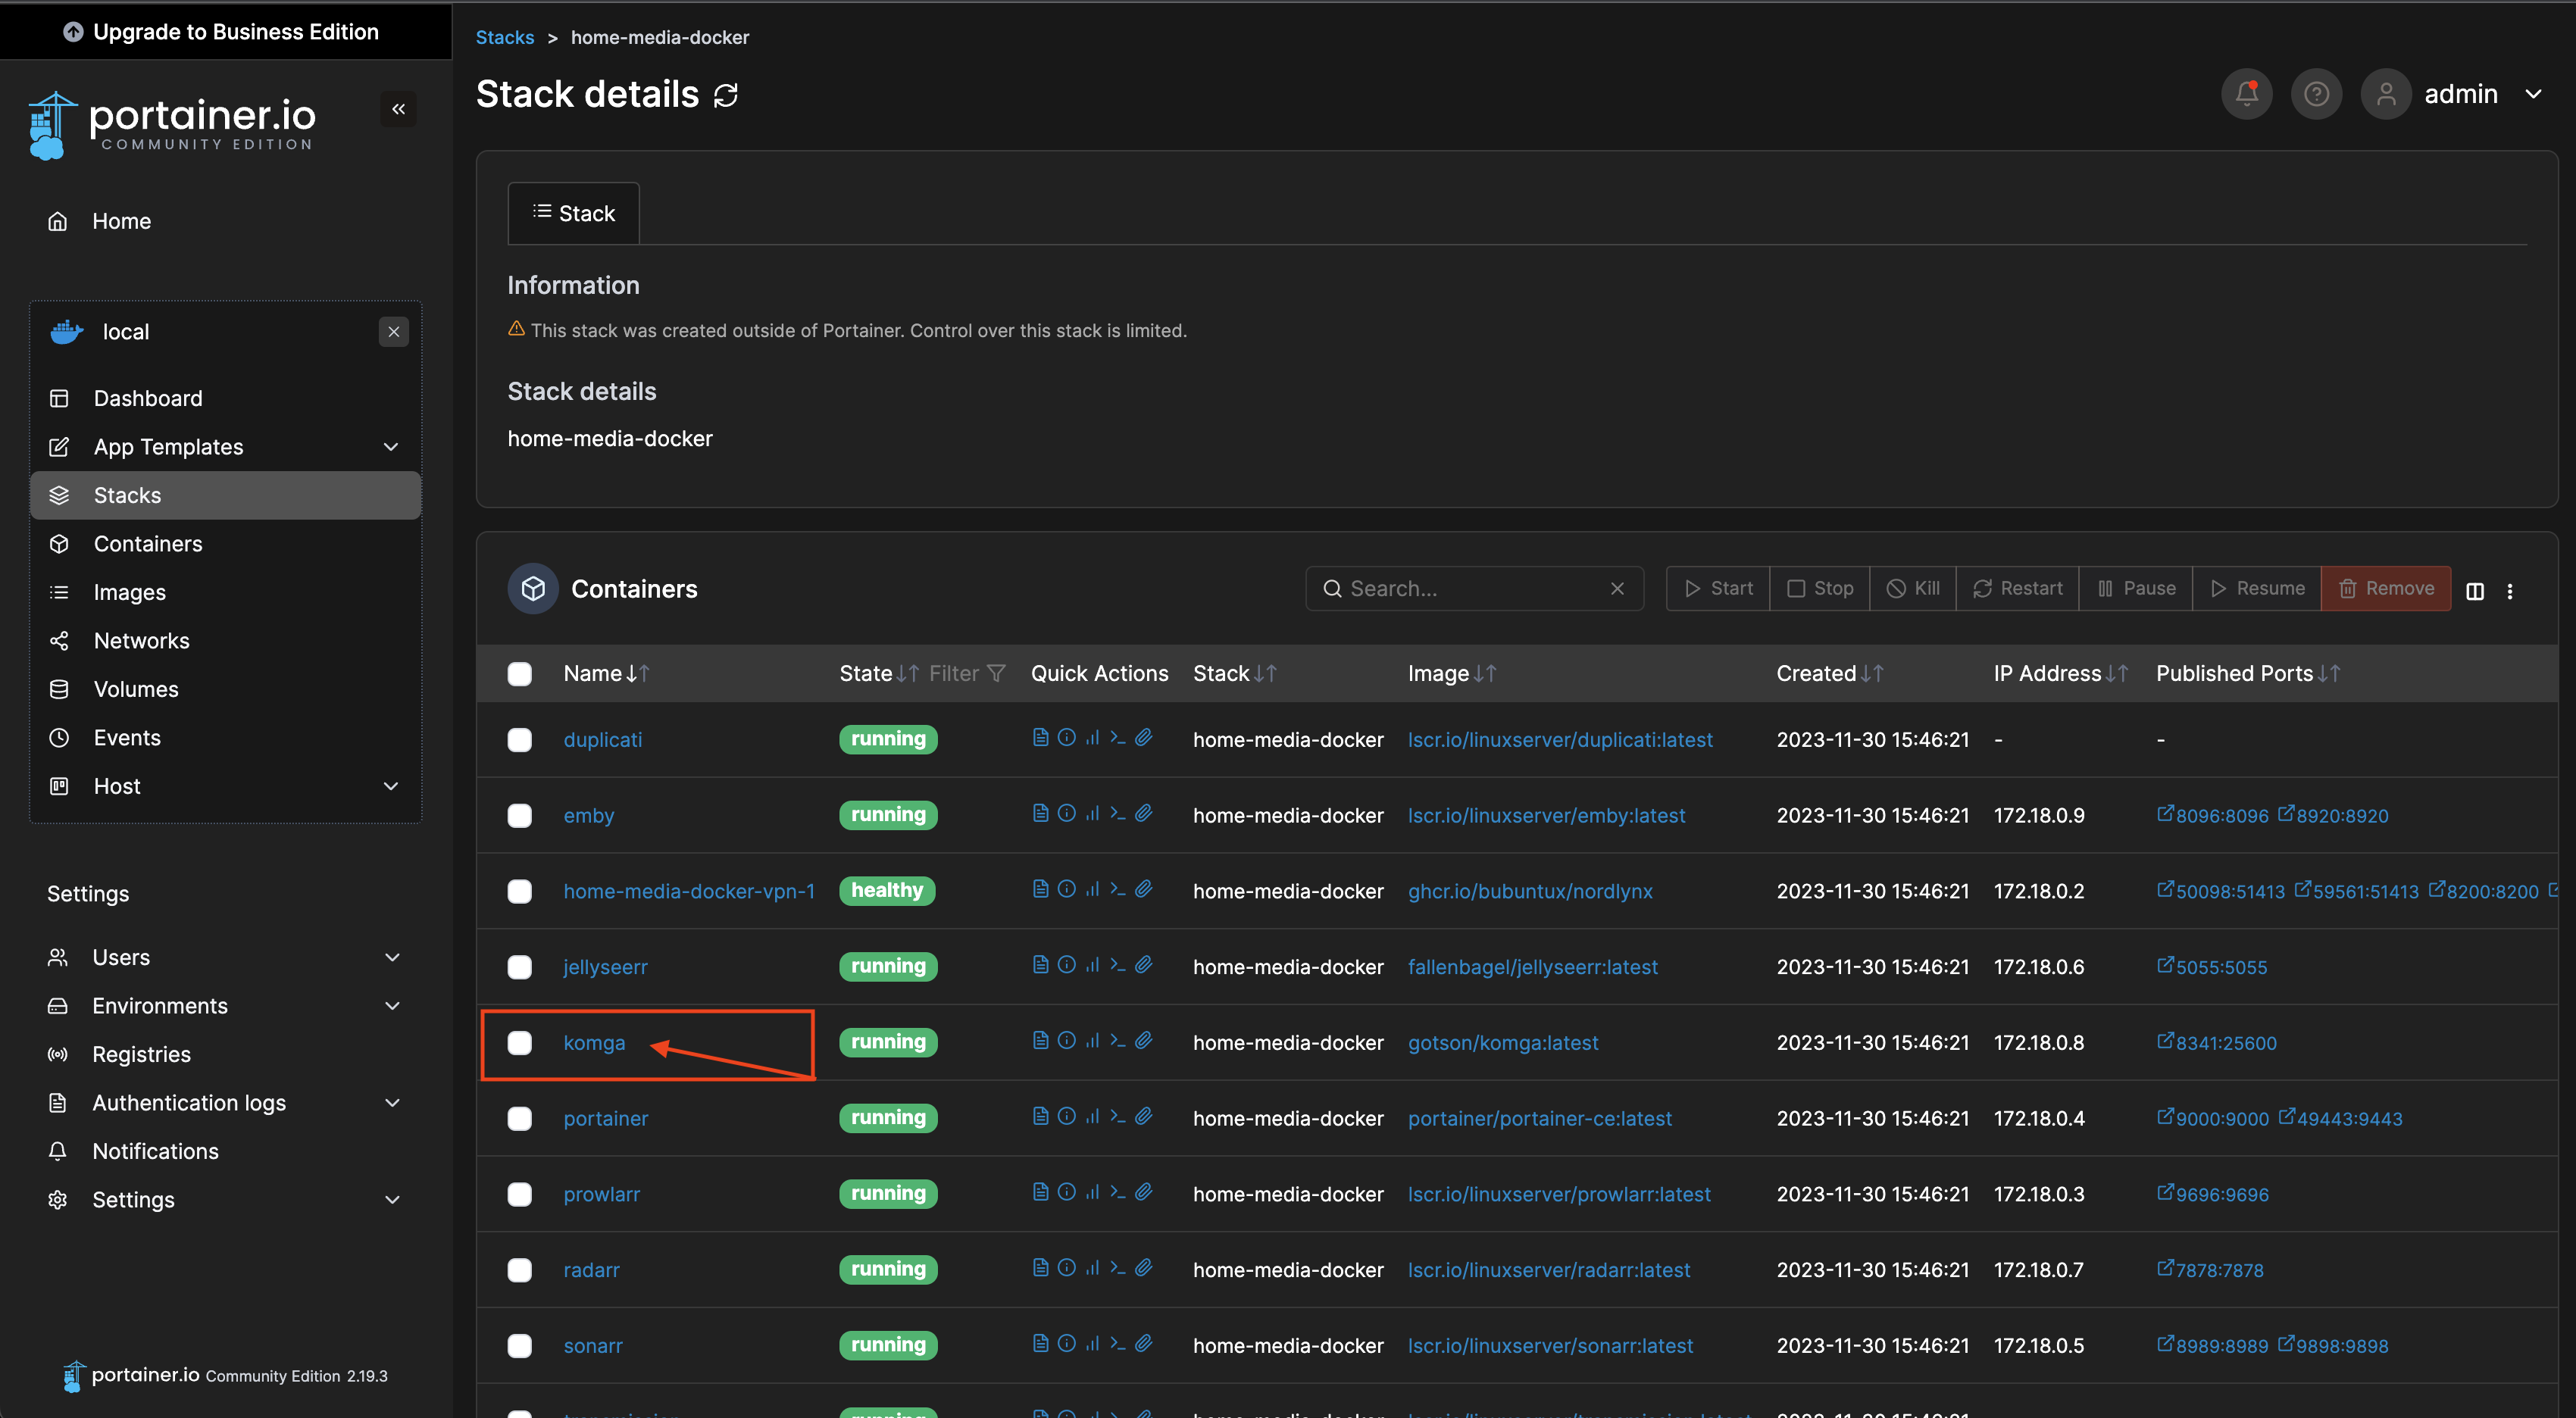Click the container Search input field

point(1474,589)
